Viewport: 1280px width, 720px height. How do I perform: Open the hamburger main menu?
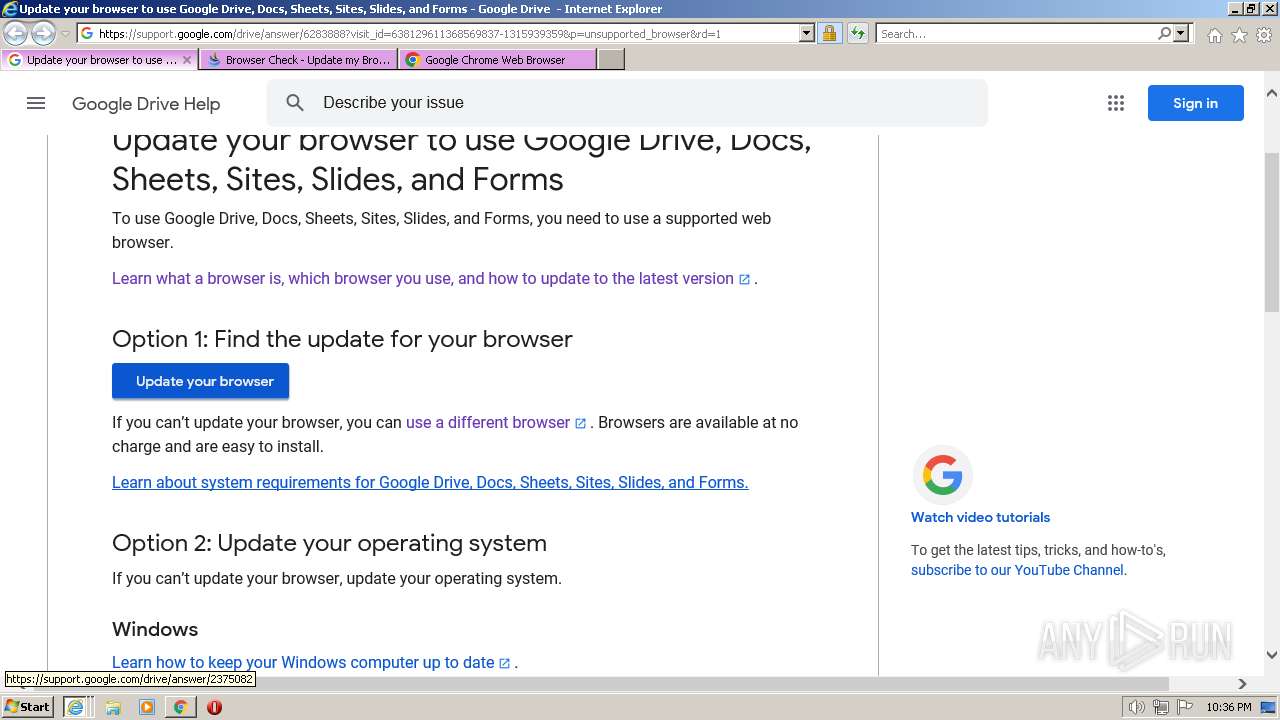[x=36, y=103]
